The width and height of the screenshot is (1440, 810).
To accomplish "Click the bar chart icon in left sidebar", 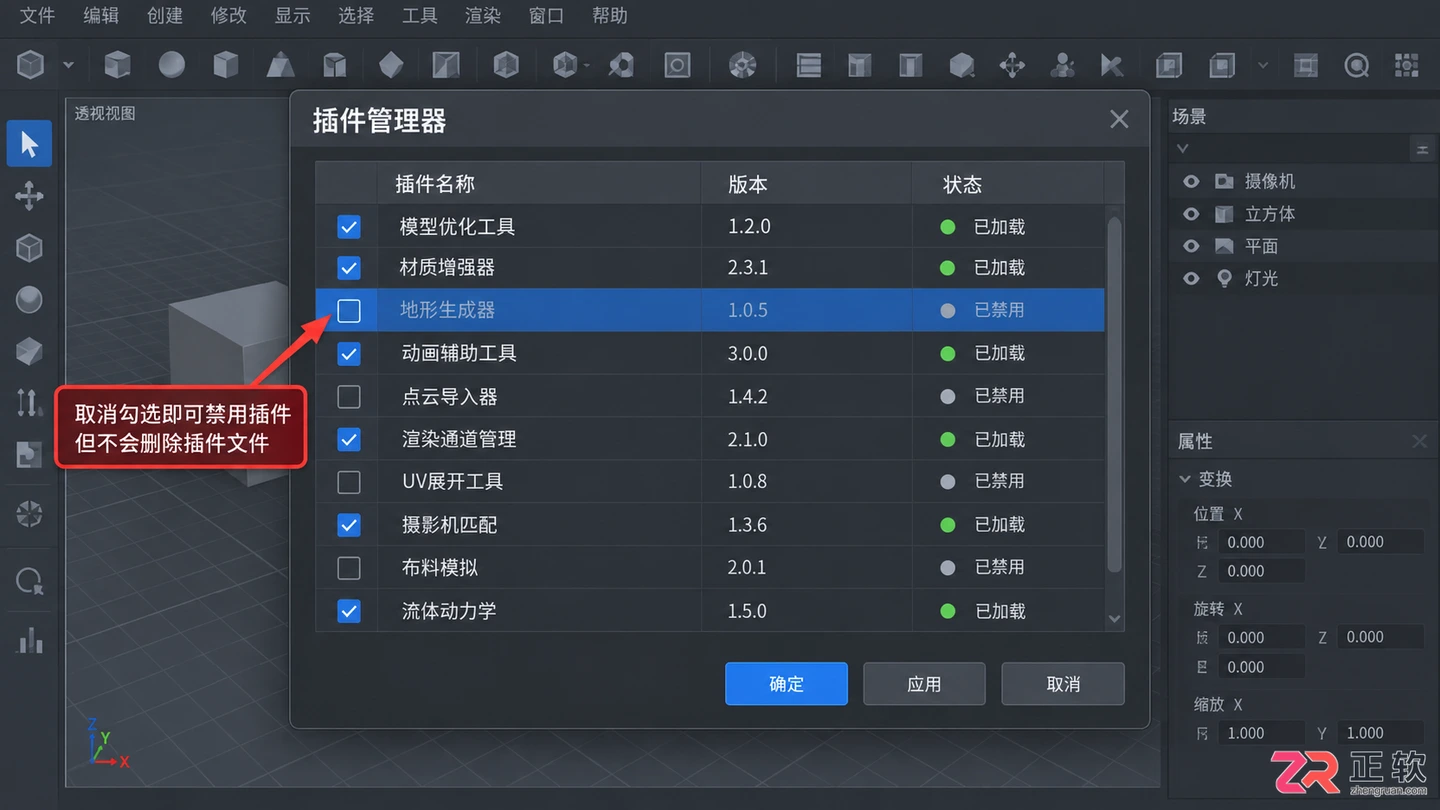I will pos(30,640).
